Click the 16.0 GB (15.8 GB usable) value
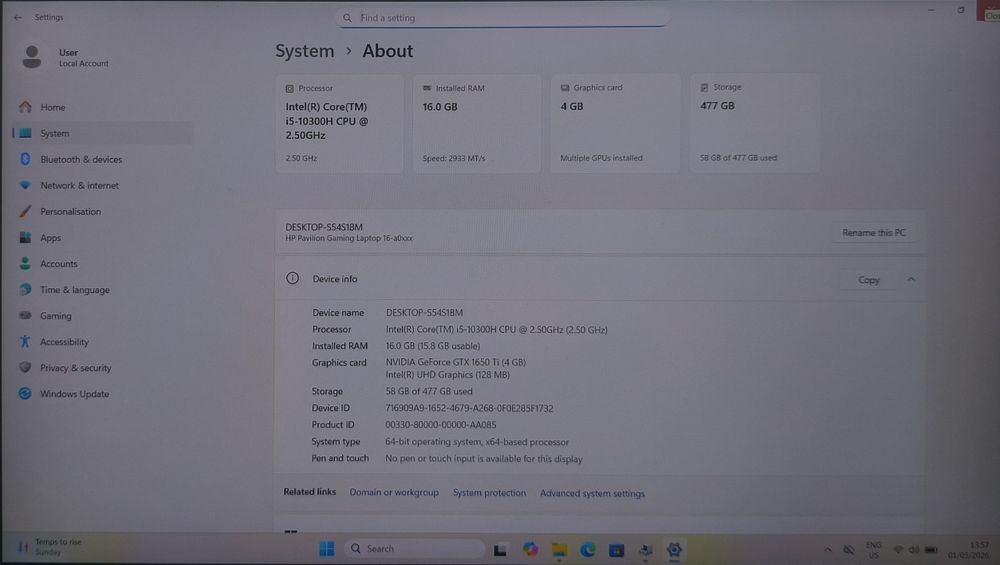Screen dimensions: 1000x565 pyautogui.click(x=432, y=346)
